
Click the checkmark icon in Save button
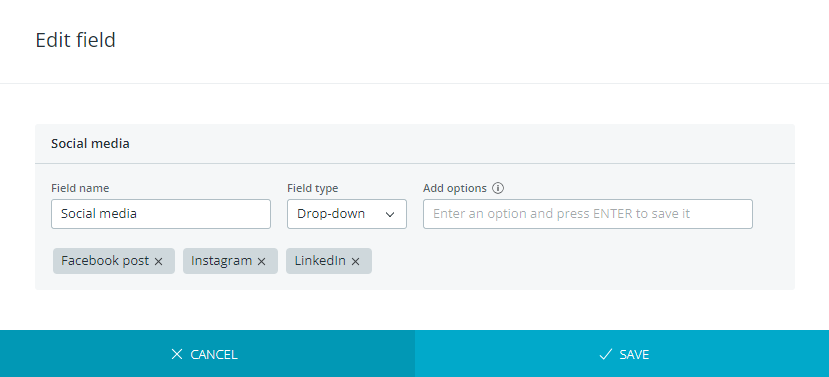point(605,354)
